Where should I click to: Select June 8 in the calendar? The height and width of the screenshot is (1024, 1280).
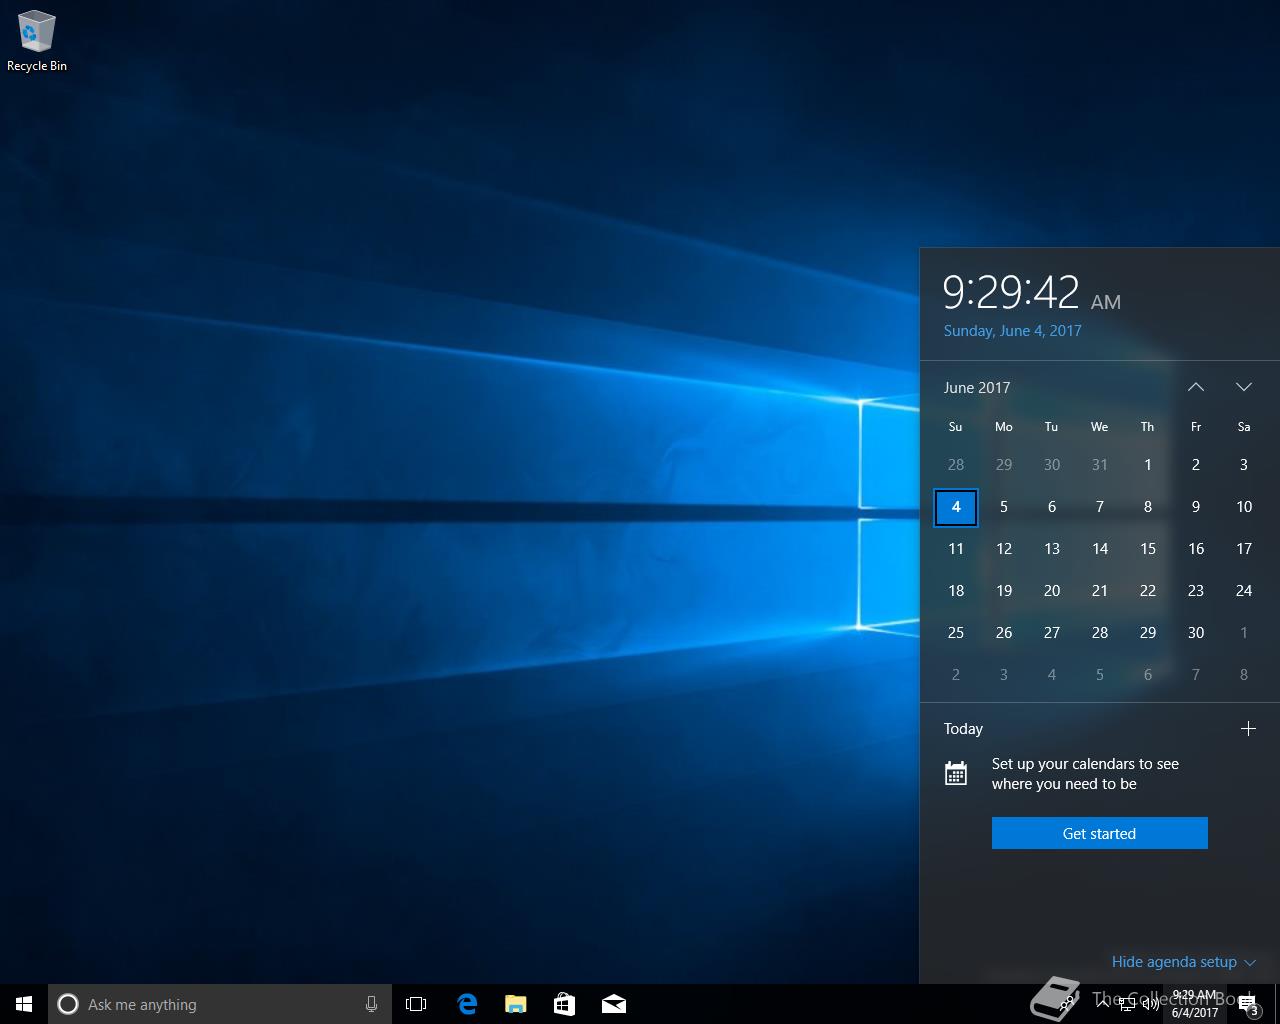1148,507
